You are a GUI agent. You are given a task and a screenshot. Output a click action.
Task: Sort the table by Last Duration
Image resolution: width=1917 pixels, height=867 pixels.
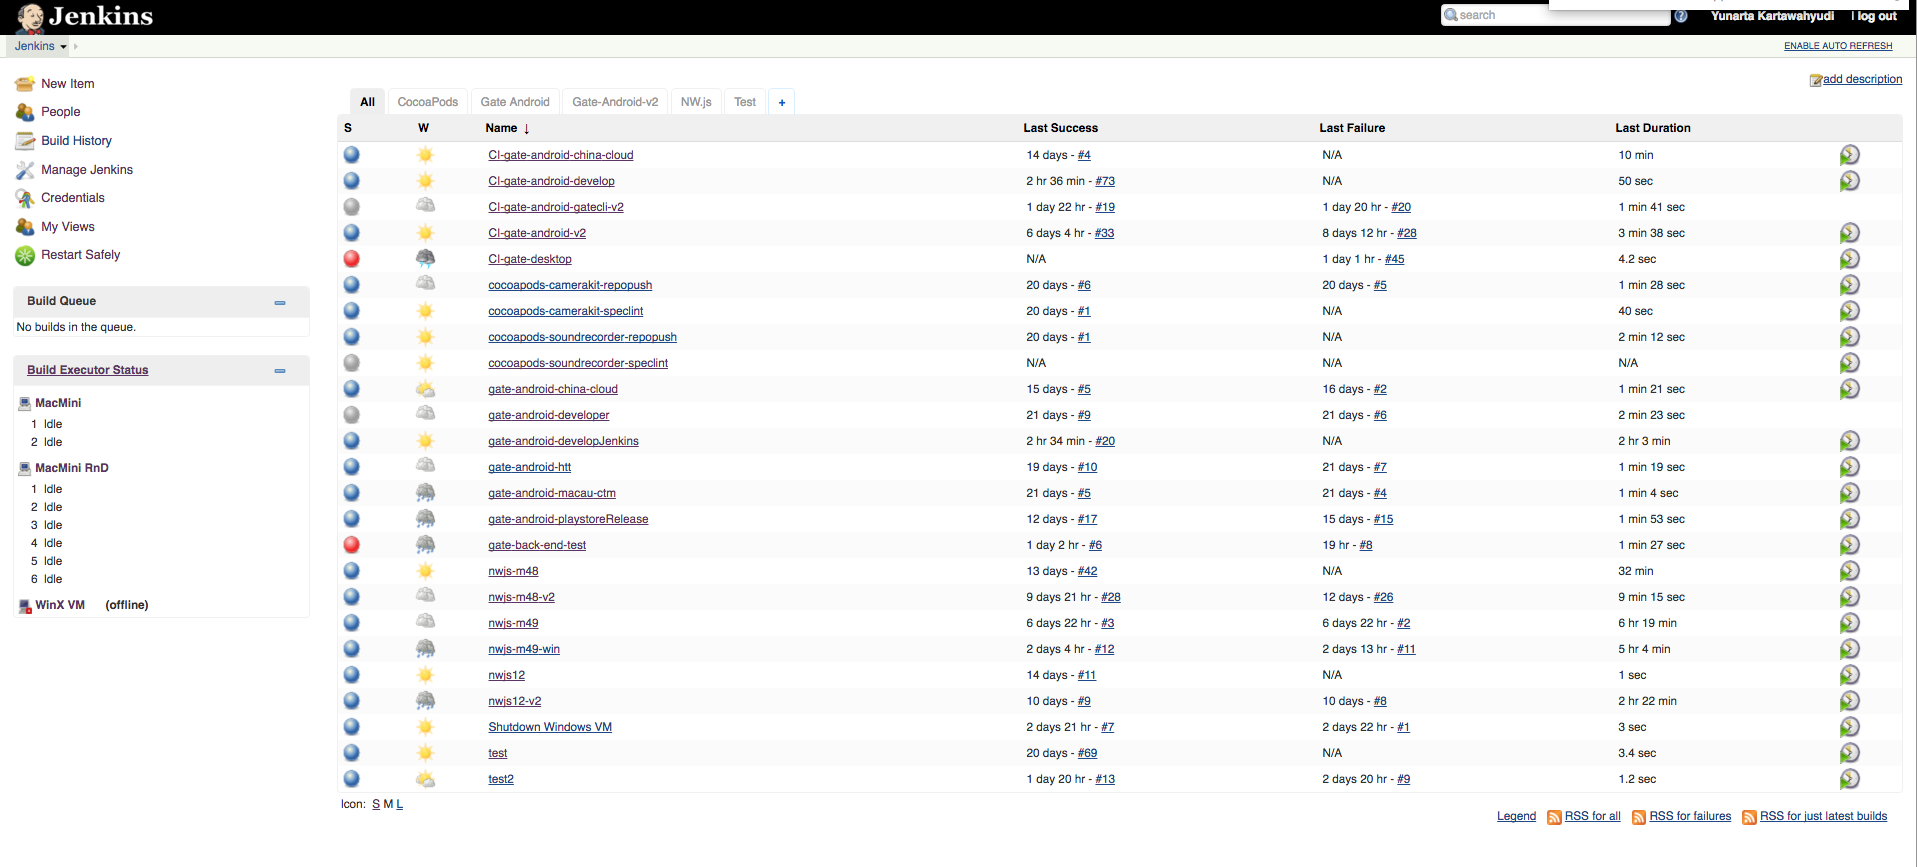(x=1652, y=128)
